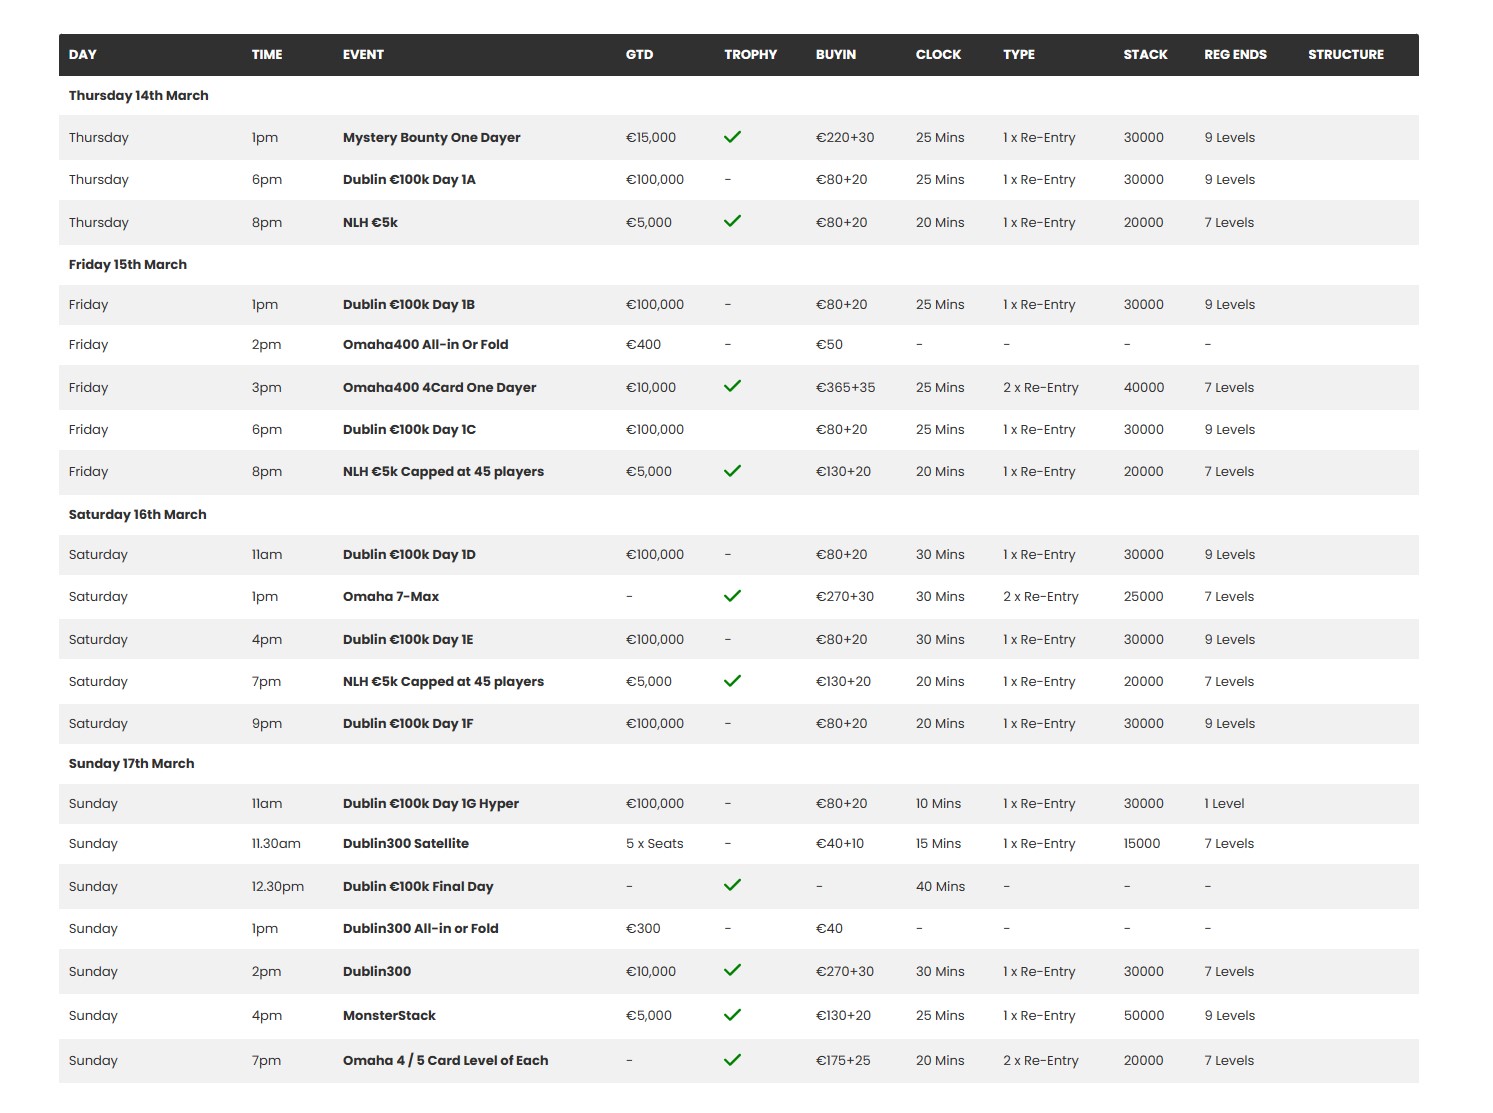Screen dimensions: 1493x1113
Task: Click trophy checkmark for Saturday 7pm NLH €5k Capped
Action: click(732, 681)
